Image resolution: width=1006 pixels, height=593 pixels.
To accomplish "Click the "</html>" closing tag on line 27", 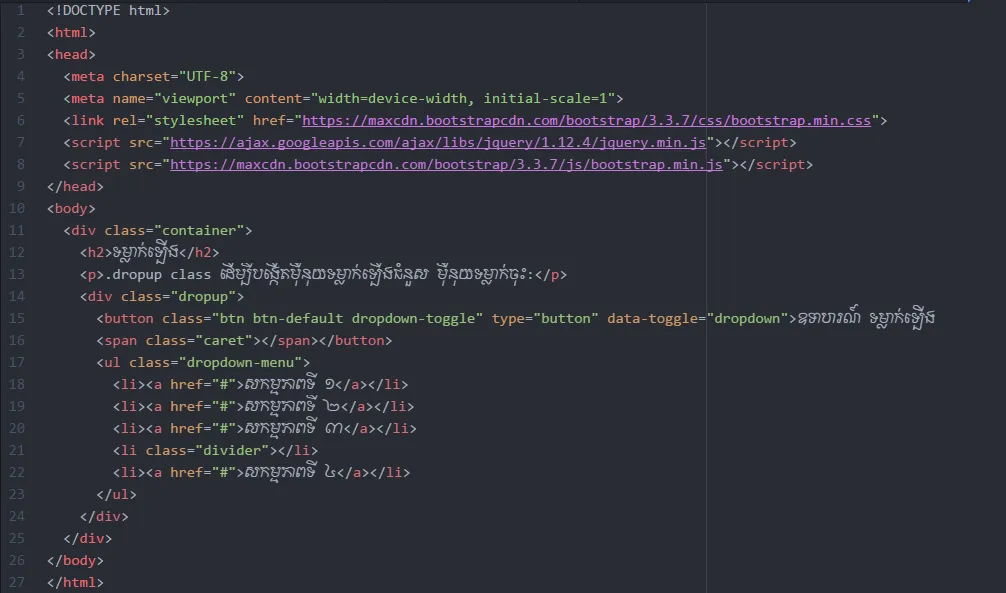I will (x=75, y=582).
